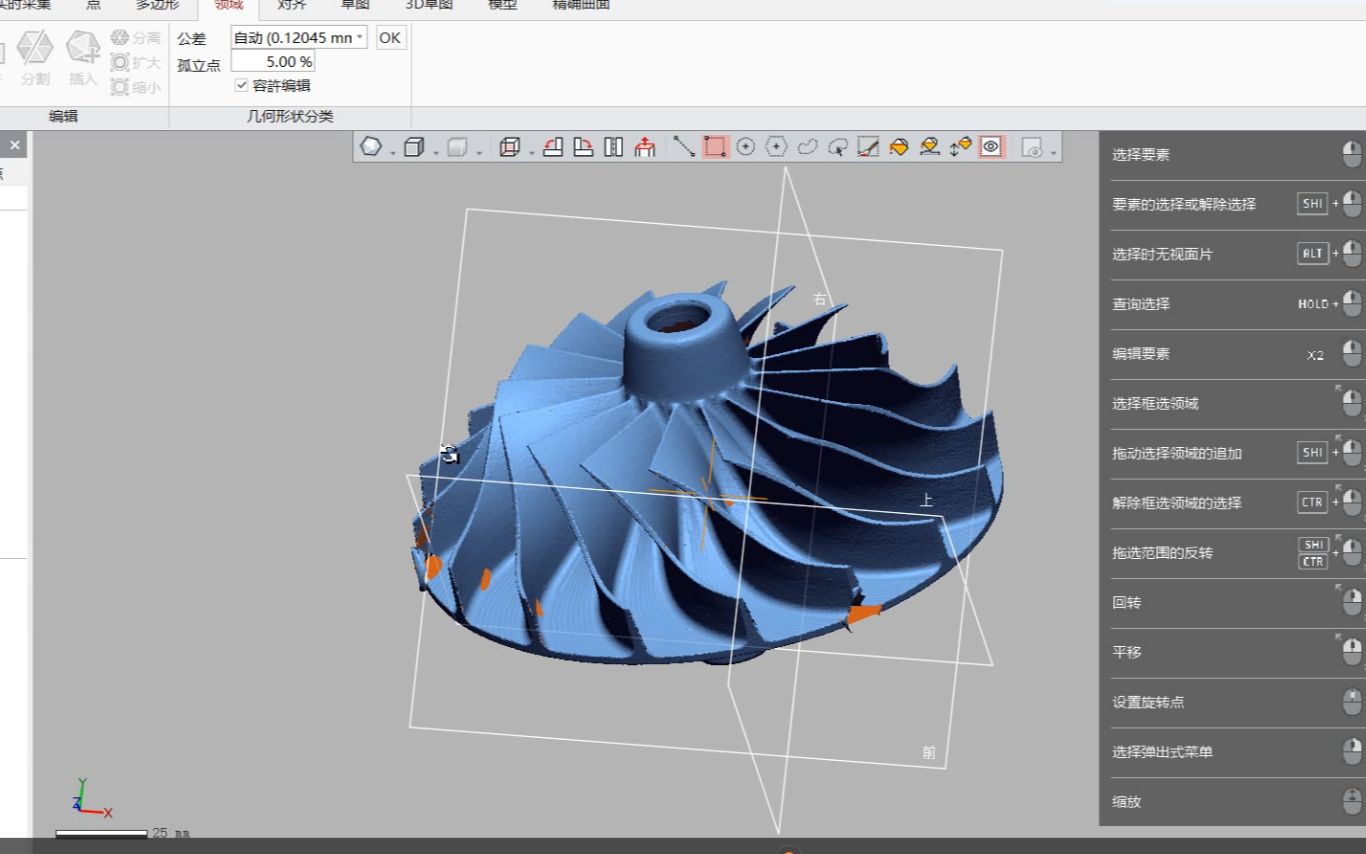1366x854 pixels.
Task: Click the greyed shaded body display icon
Action: click(458, 147)
